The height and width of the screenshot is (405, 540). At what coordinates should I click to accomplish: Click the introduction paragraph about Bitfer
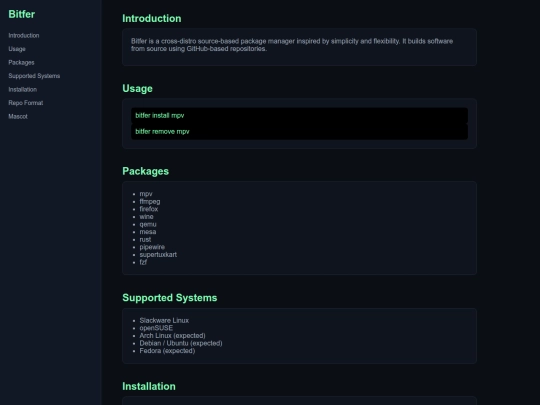coord(292,45)
